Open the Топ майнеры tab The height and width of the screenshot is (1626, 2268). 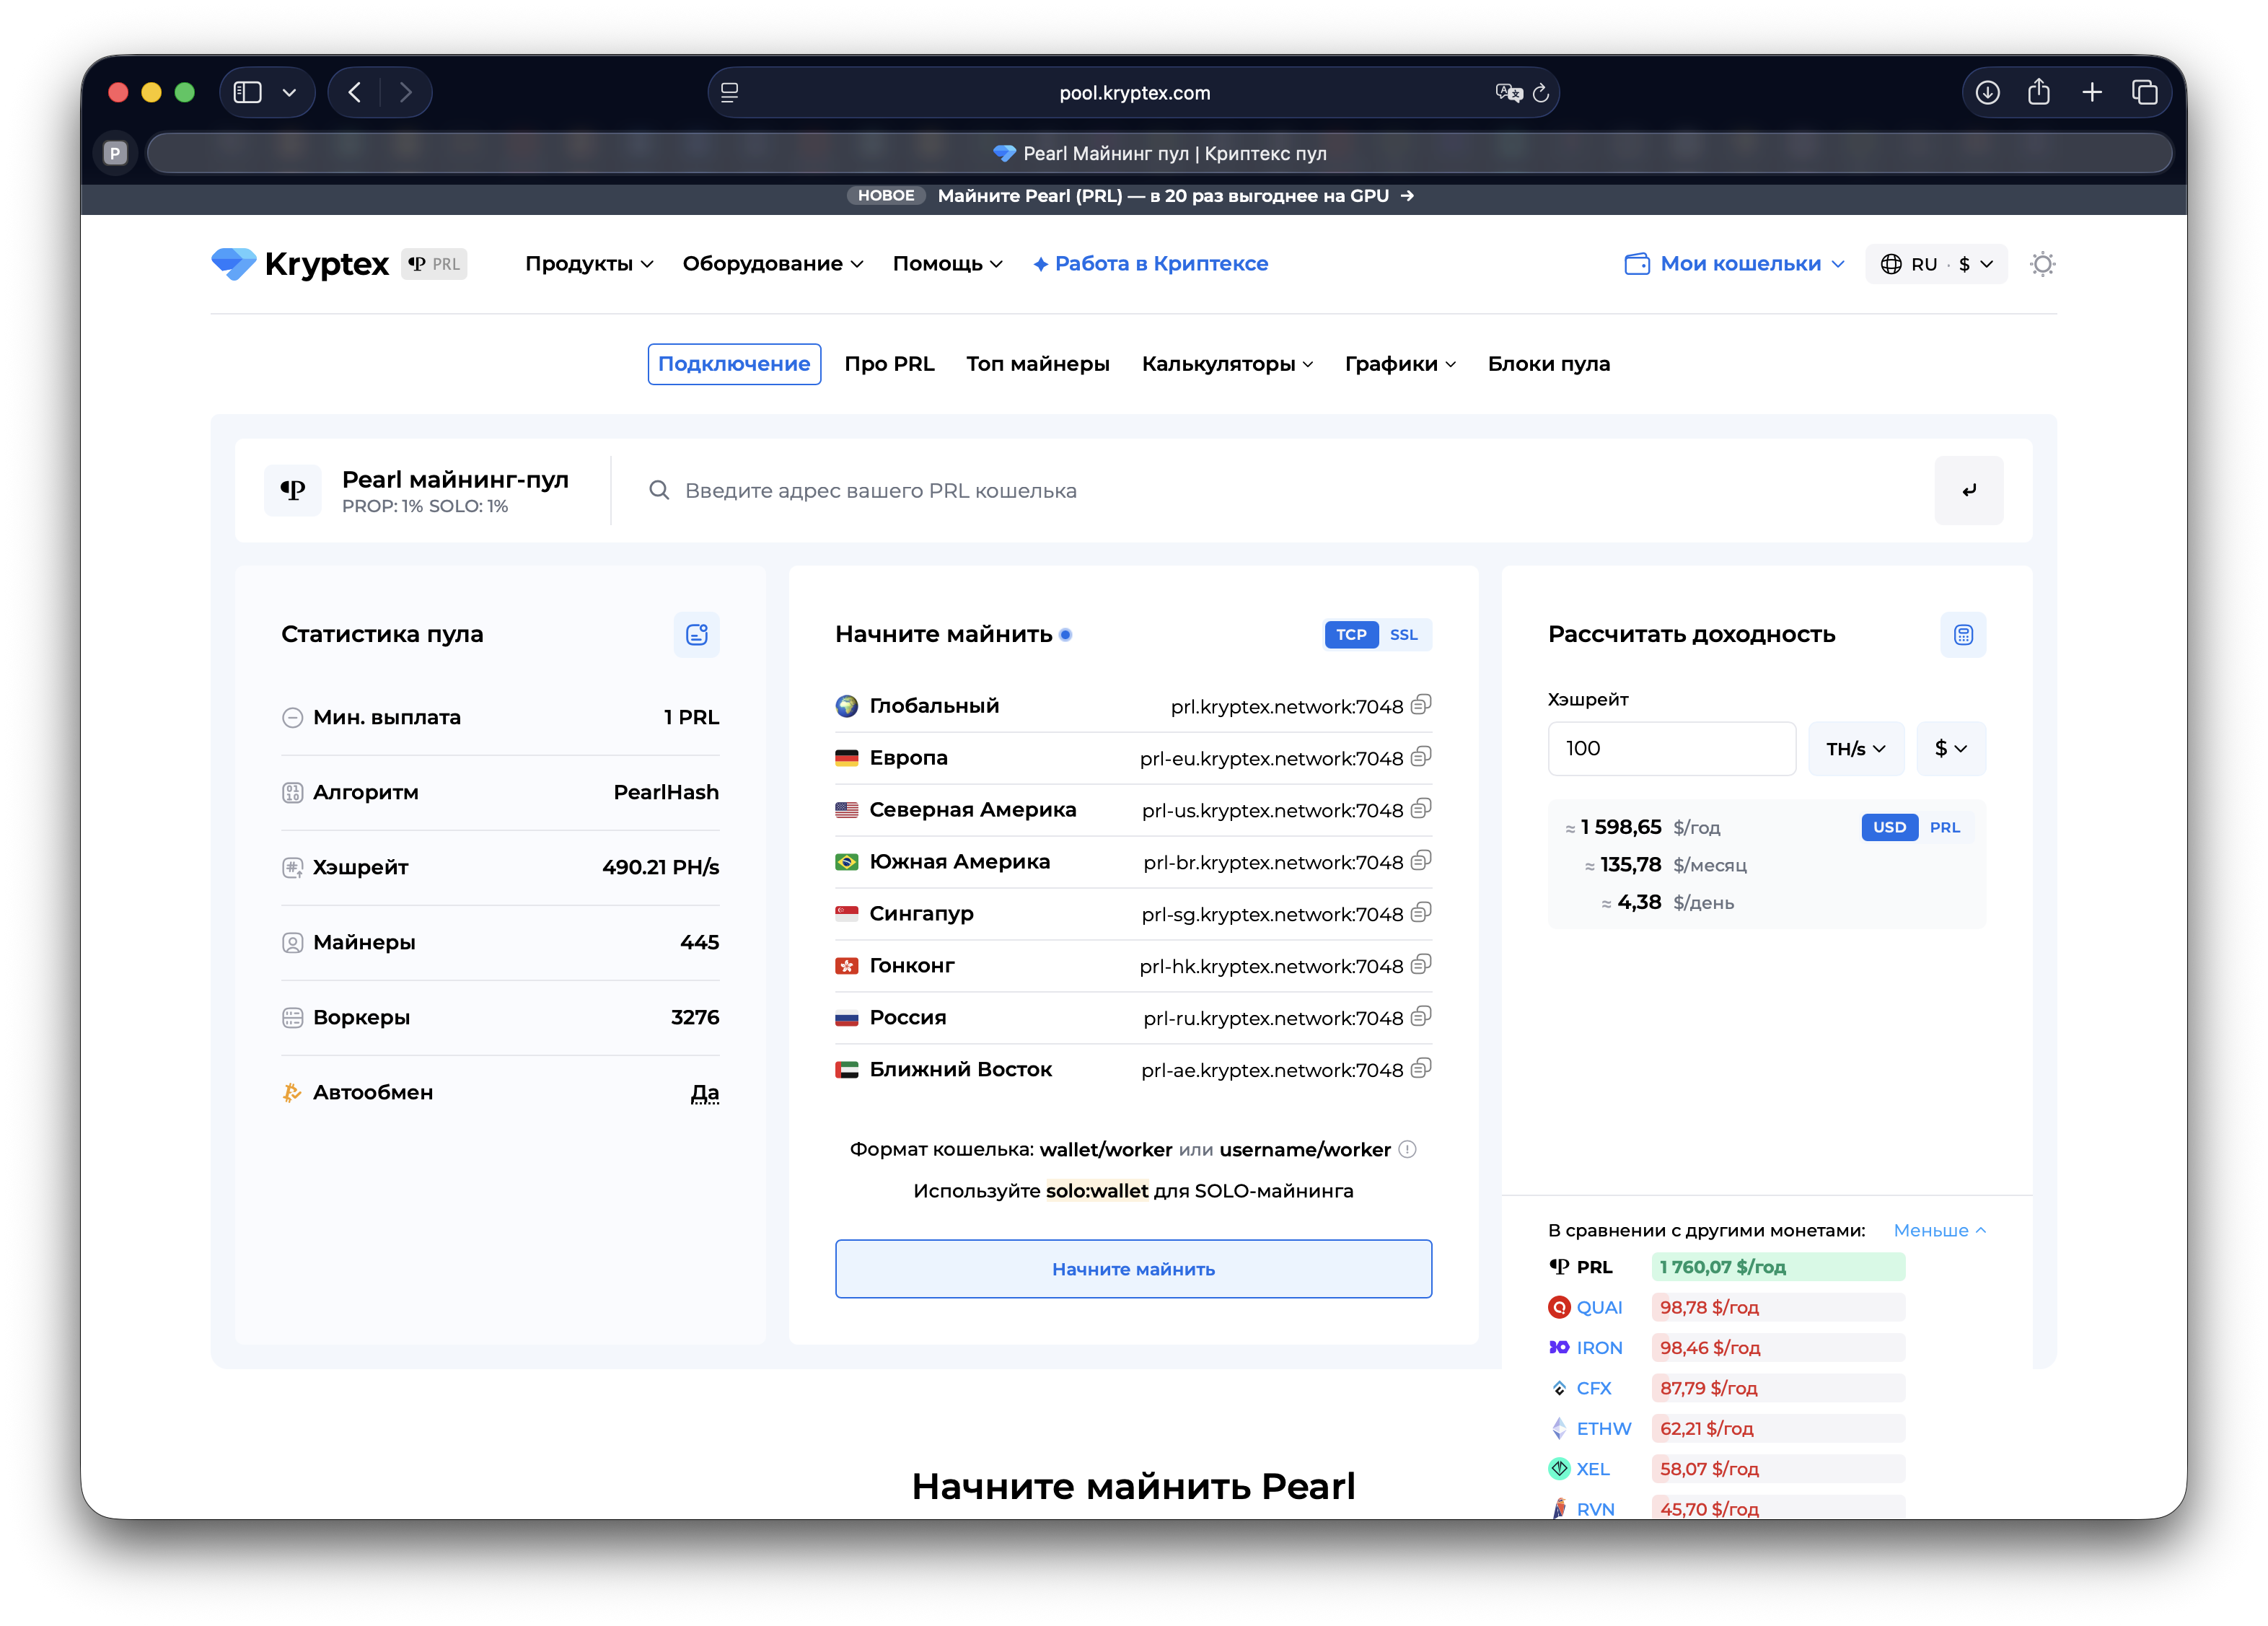tap(1037, 364)
